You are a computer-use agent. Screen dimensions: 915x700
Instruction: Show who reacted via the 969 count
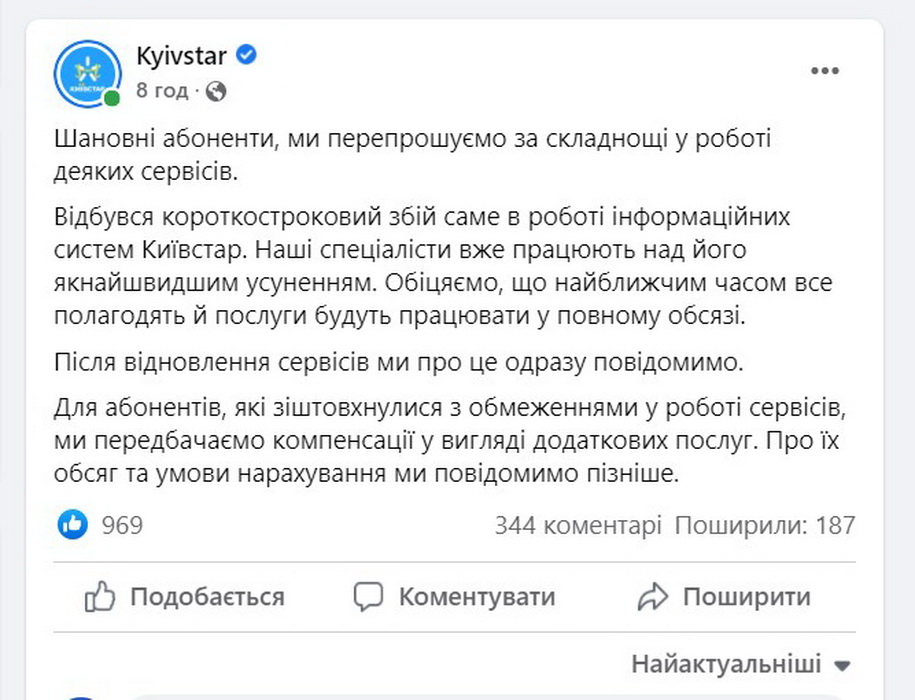pyautogui.click(x=123, y=525)
